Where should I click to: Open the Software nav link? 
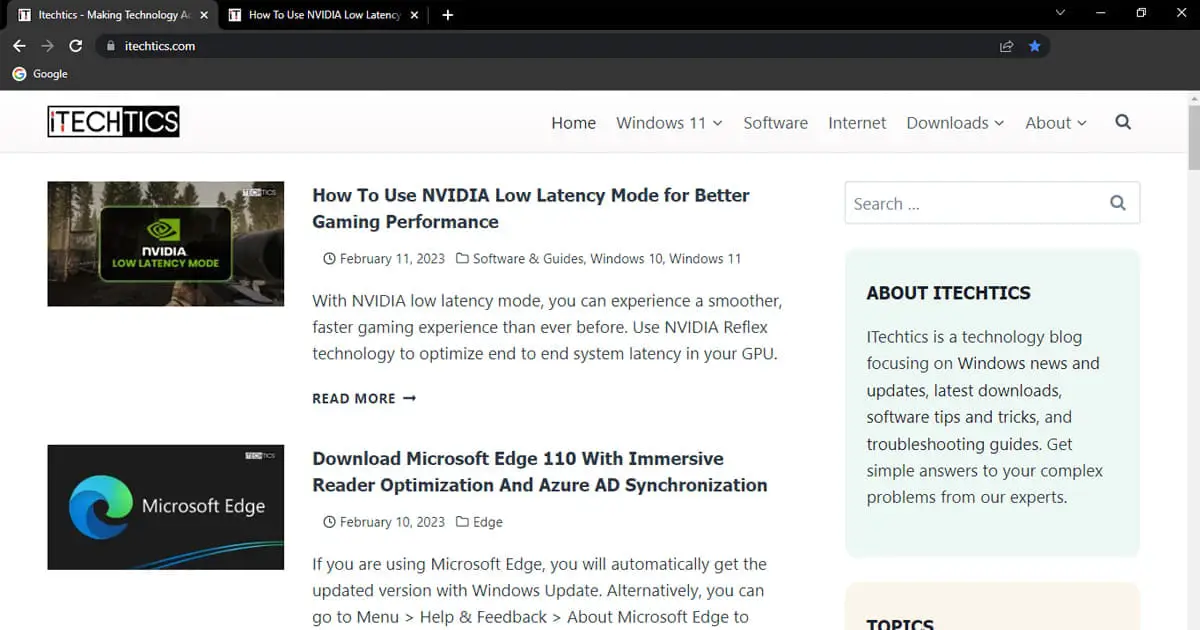point(775,122)
